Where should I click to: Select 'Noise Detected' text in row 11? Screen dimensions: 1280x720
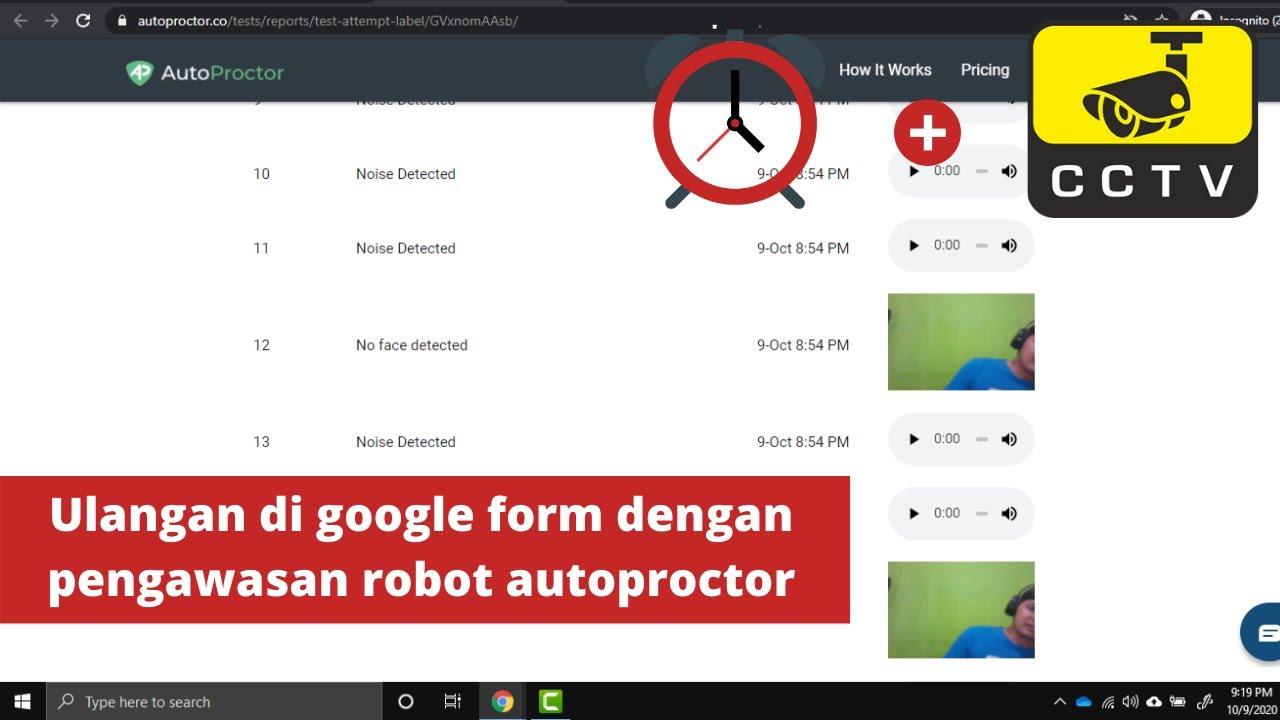tap(406, 248)
